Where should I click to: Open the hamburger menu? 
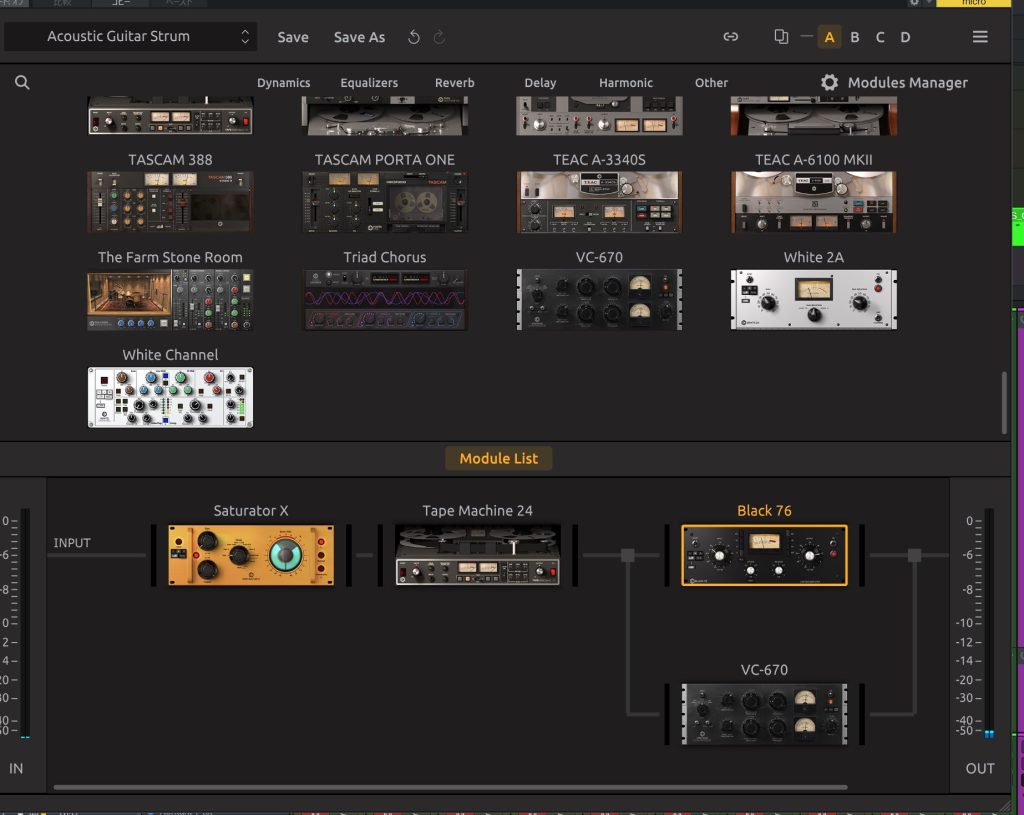[980, 37]
